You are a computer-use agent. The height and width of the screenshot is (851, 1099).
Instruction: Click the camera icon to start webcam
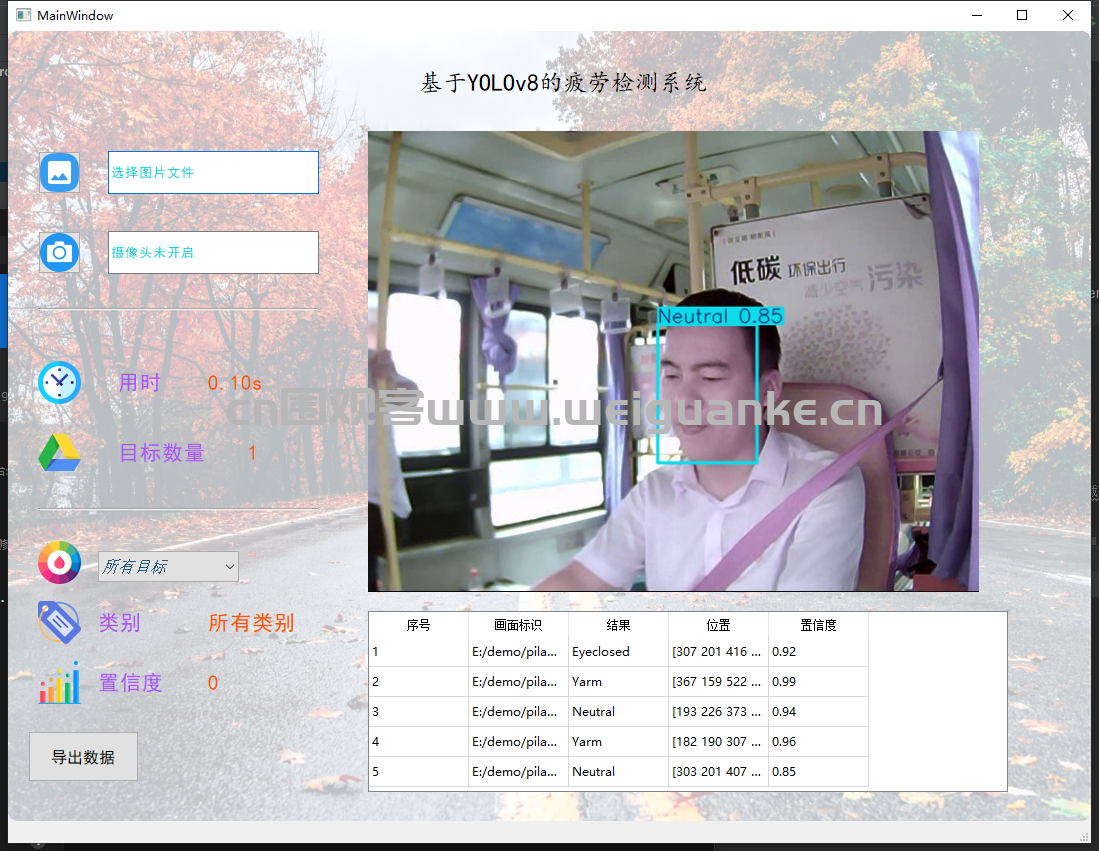[x=59, y=252]
